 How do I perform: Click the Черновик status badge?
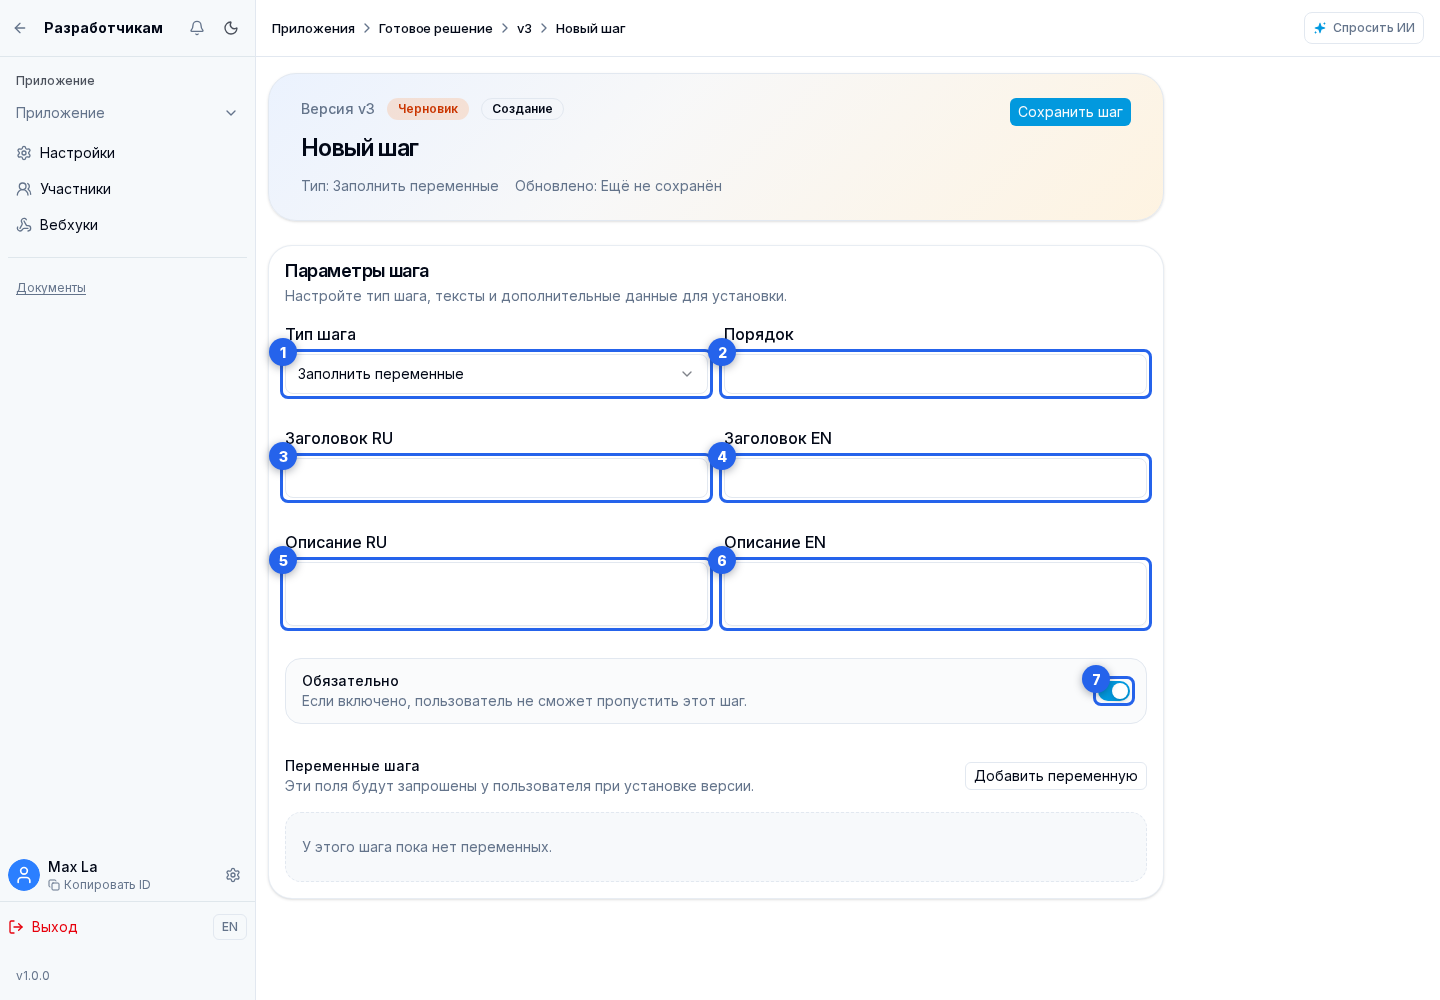point(428,109)
